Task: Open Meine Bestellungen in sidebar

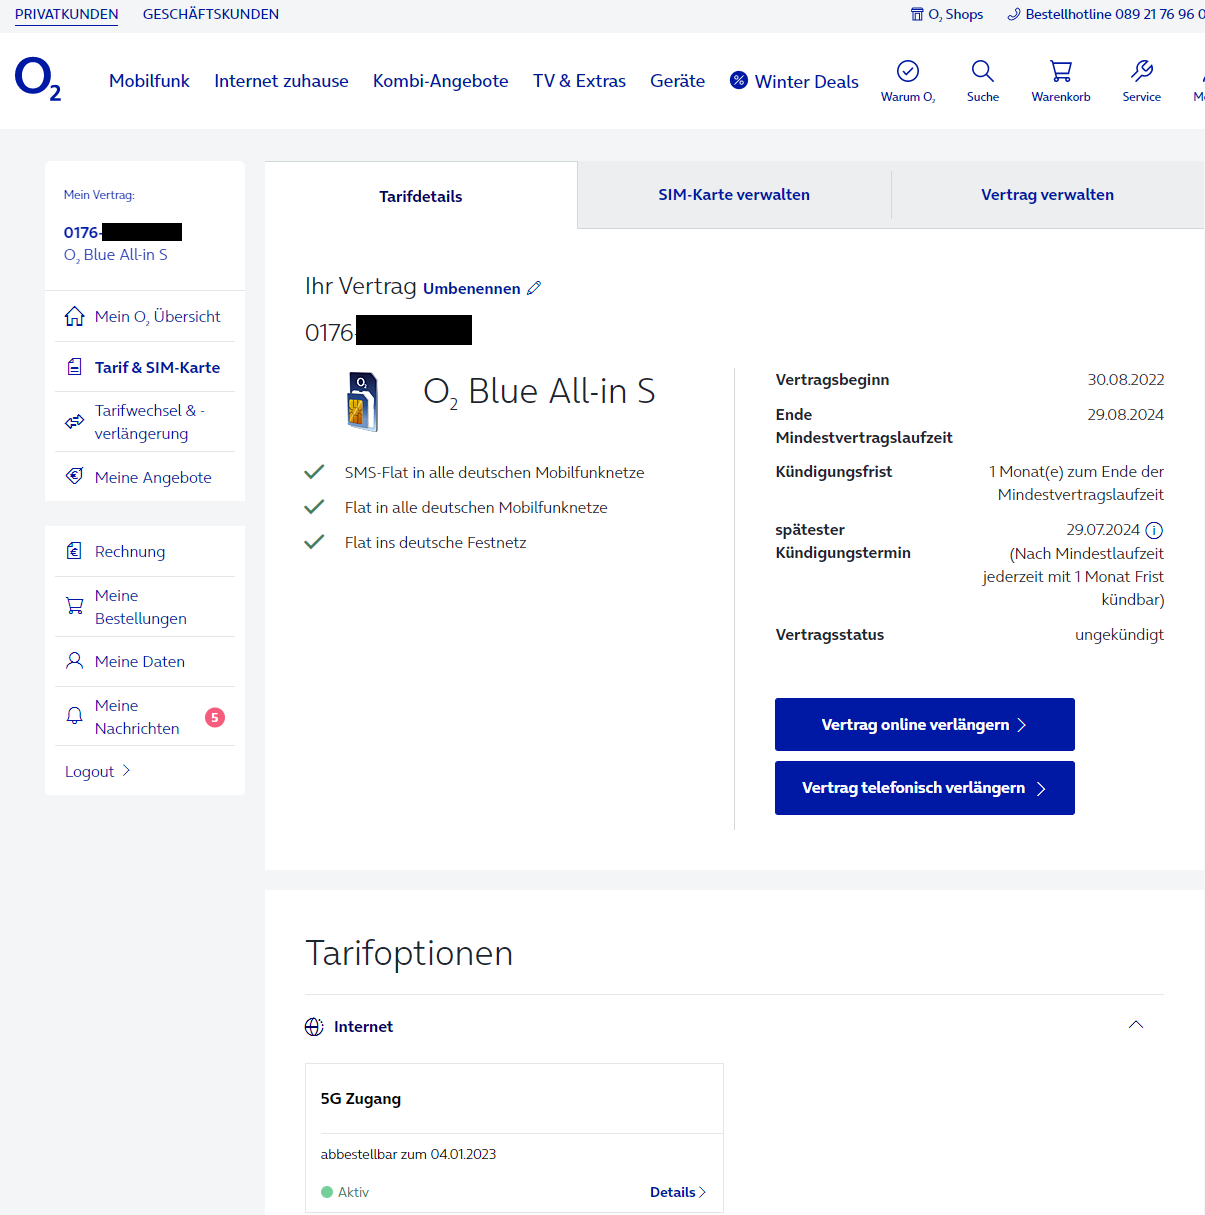Action: pos(145,607)
